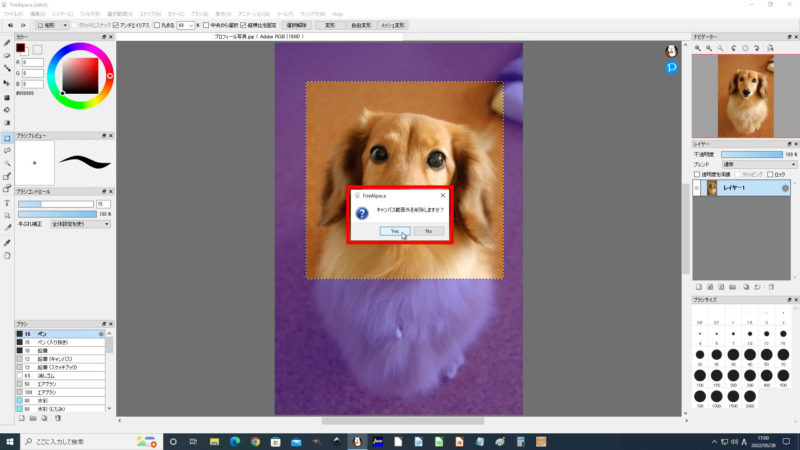800x450 pixels.
Task: Duplicate the layer in Layer panel
Action: pyautogui.click(x=746, y=287)
